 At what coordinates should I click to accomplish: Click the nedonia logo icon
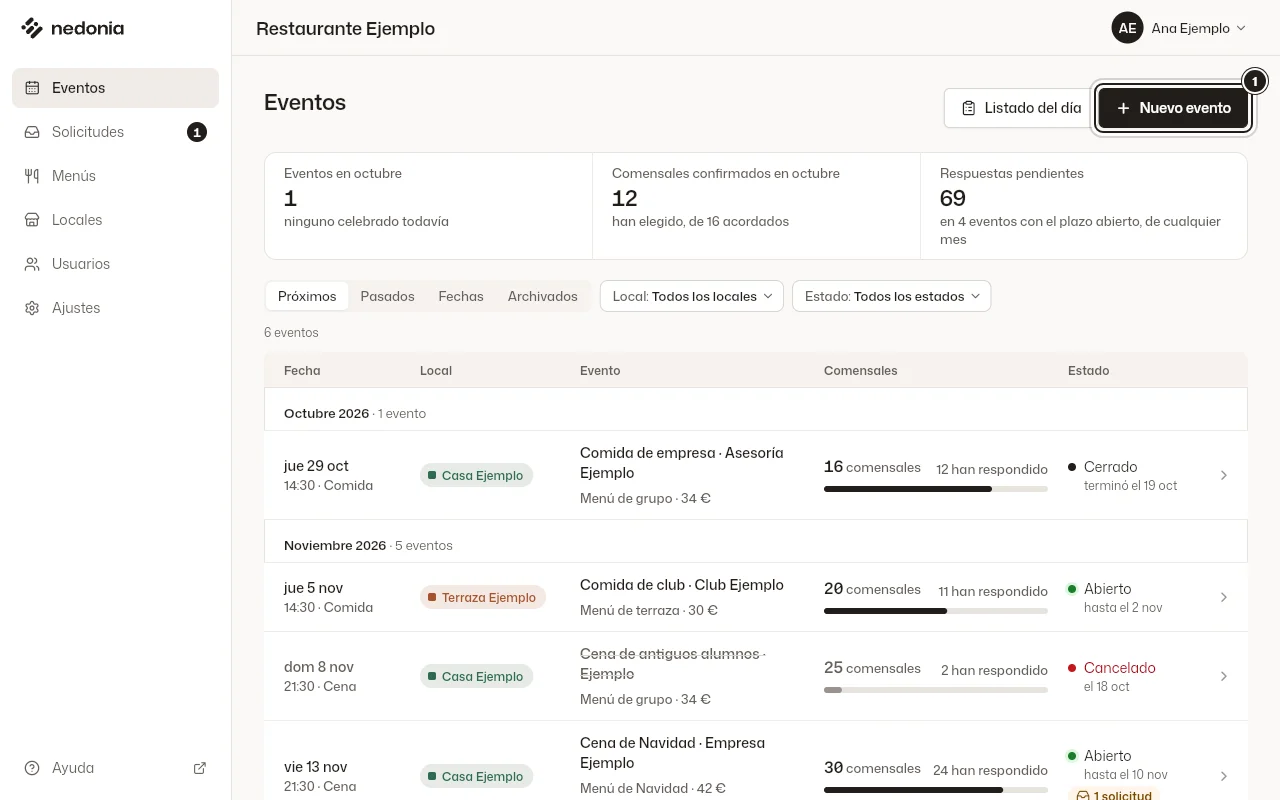tap(32, 28)
